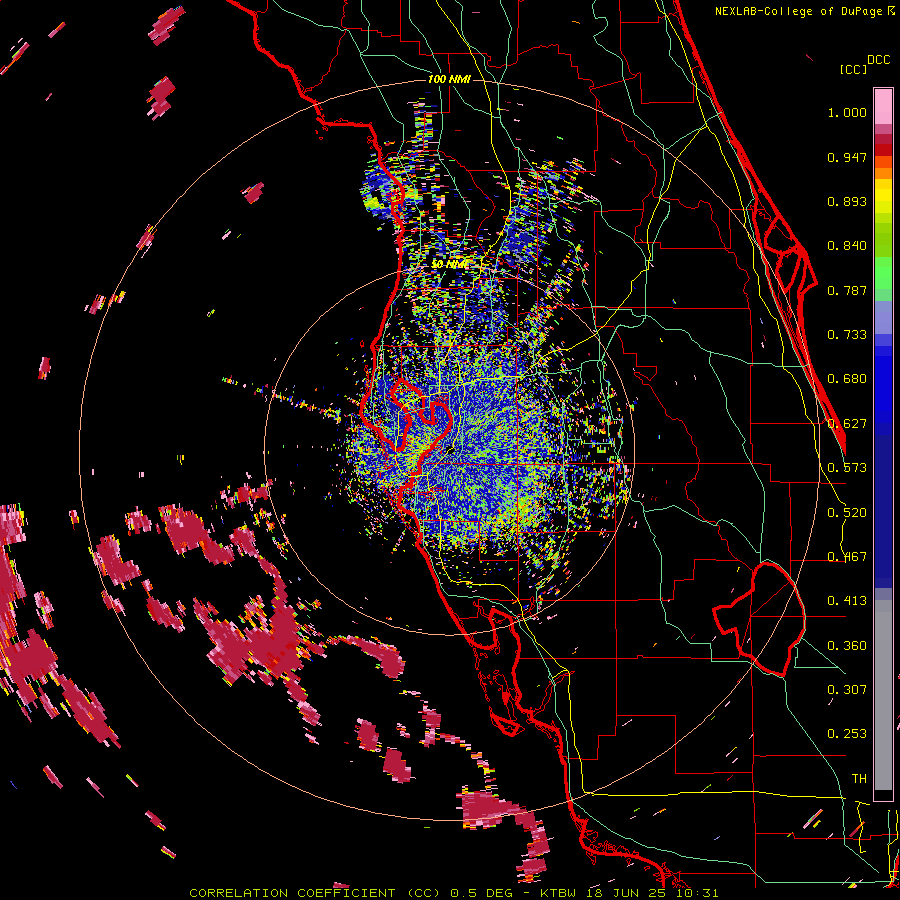The width and height of the screenshot is (900, 900).
Task: Click the DCC product label above the color scale
Action: [x=878, y=60]
